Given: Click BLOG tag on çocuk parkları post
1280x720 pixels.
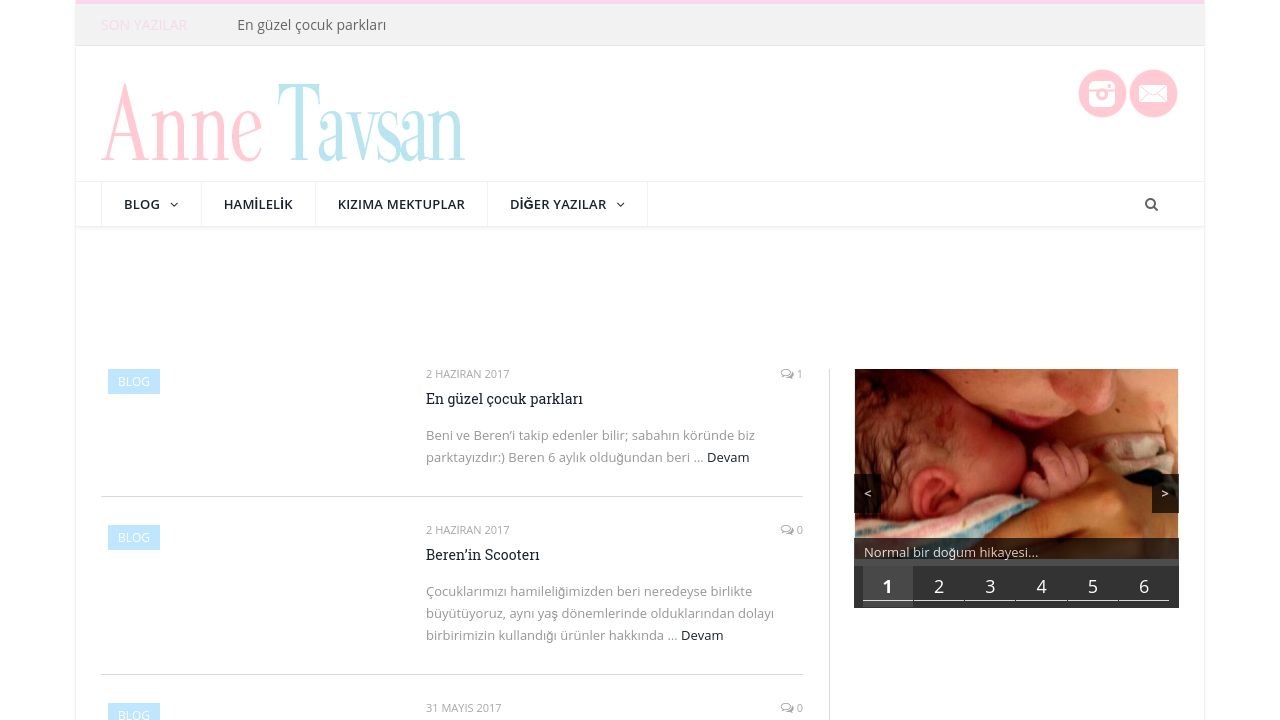Looking at the screenshot, I should (134, 381).
